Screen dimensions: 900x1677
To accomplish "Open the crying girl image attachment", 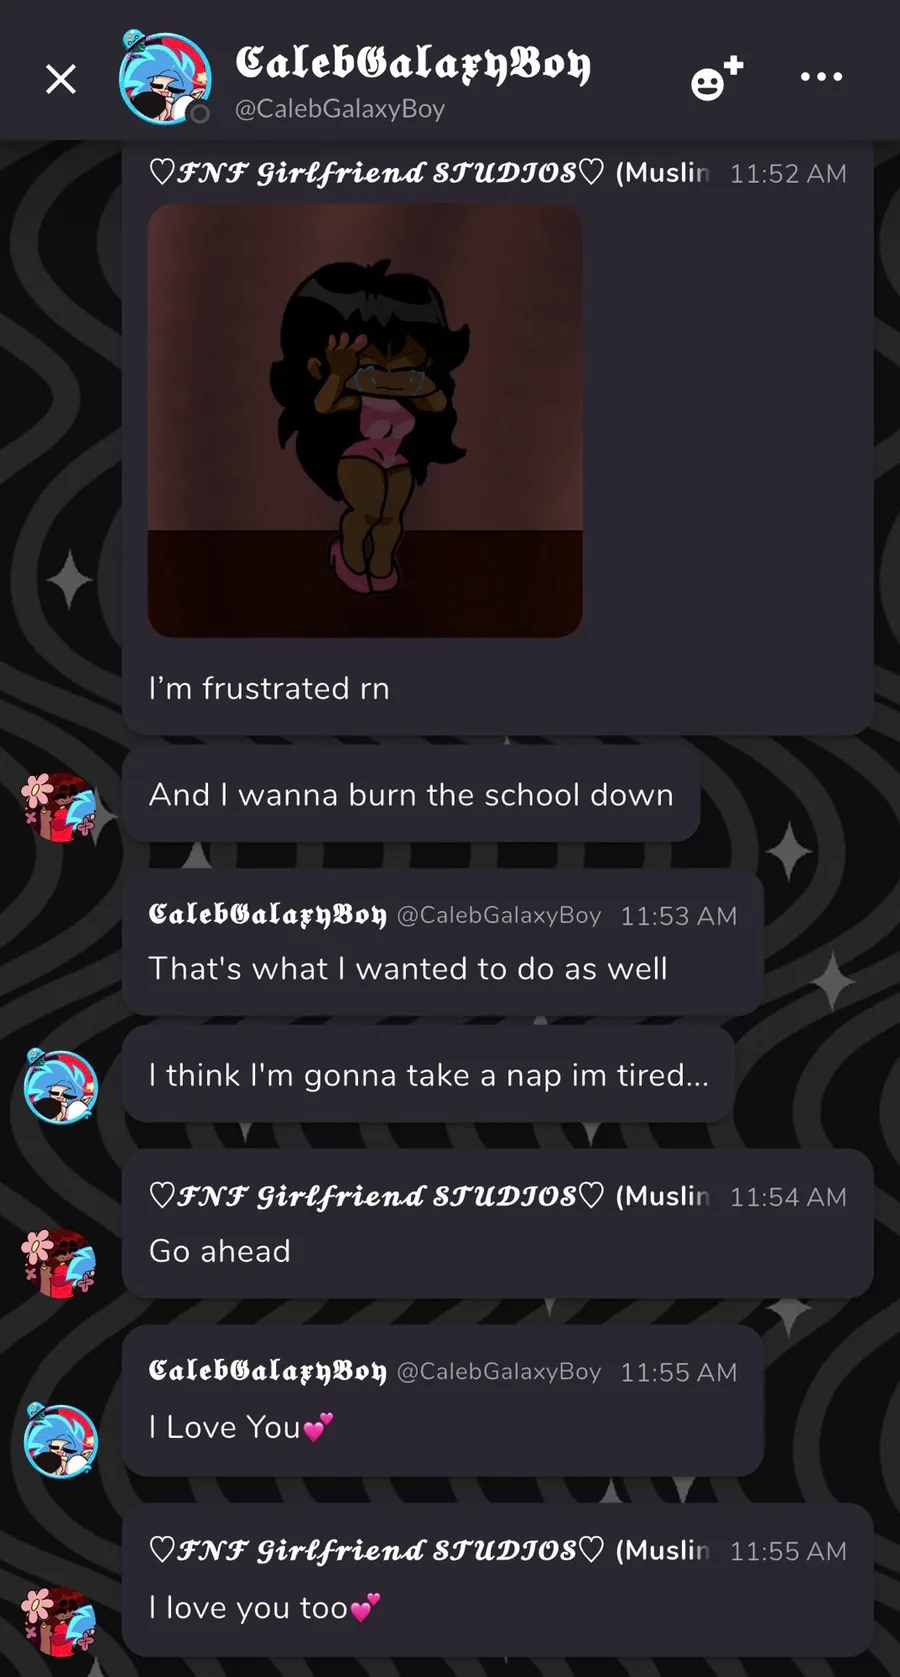I will click(365, 420).
